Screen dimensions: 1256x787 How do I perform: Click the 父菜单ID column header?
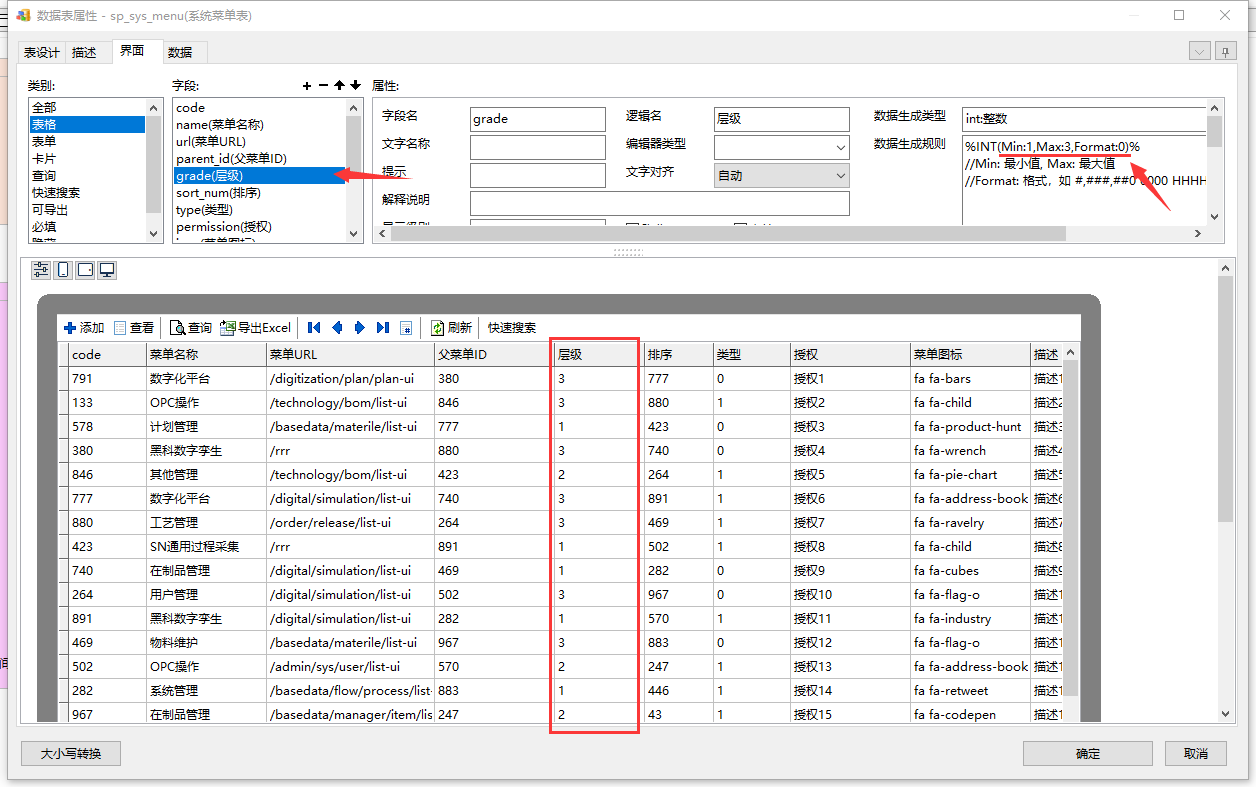coord(493,354)
